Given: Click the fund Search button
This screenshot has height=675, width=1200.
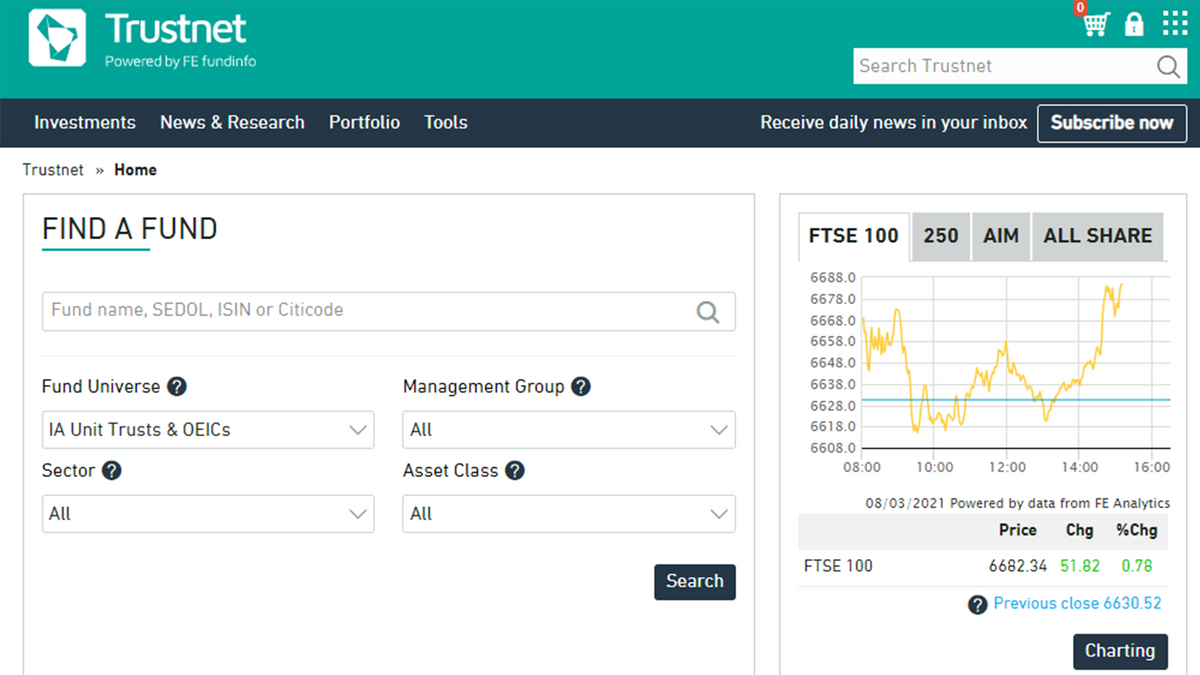Looking at the screenshot, I should pos(695,582).
